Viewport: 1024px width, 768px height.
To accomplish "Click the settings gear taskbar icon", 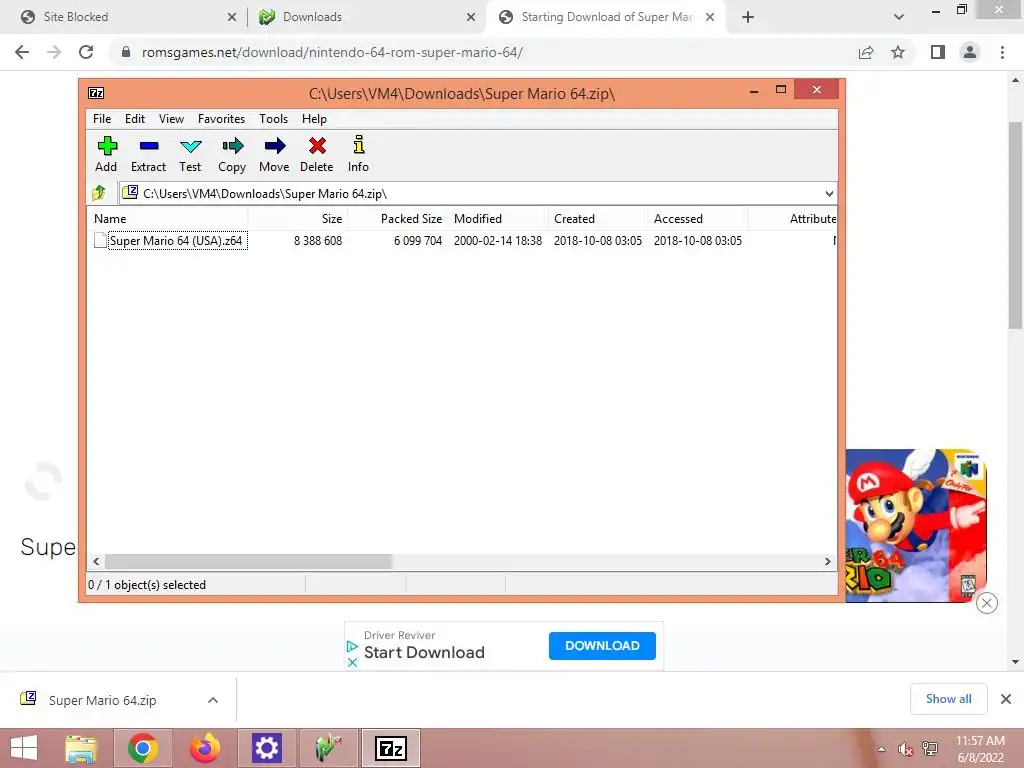I will coord(266,748).
